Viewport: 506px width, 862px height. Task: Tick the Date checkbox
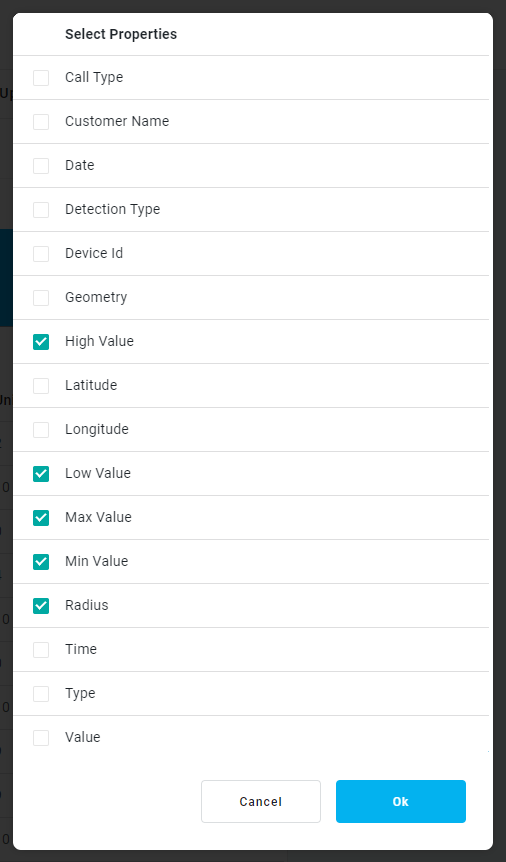[41, 166]
